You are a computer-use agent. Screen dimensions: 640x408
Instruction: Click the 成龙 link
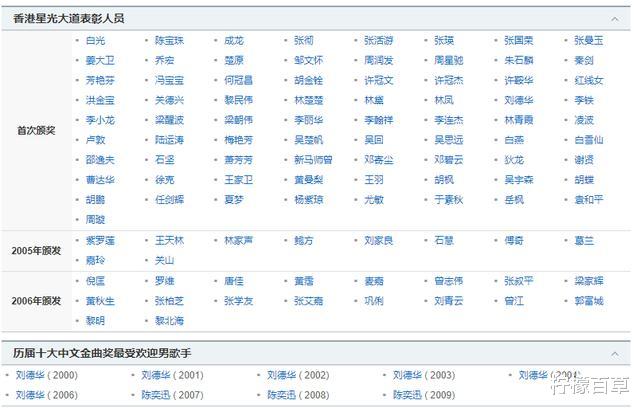point(234,40)
